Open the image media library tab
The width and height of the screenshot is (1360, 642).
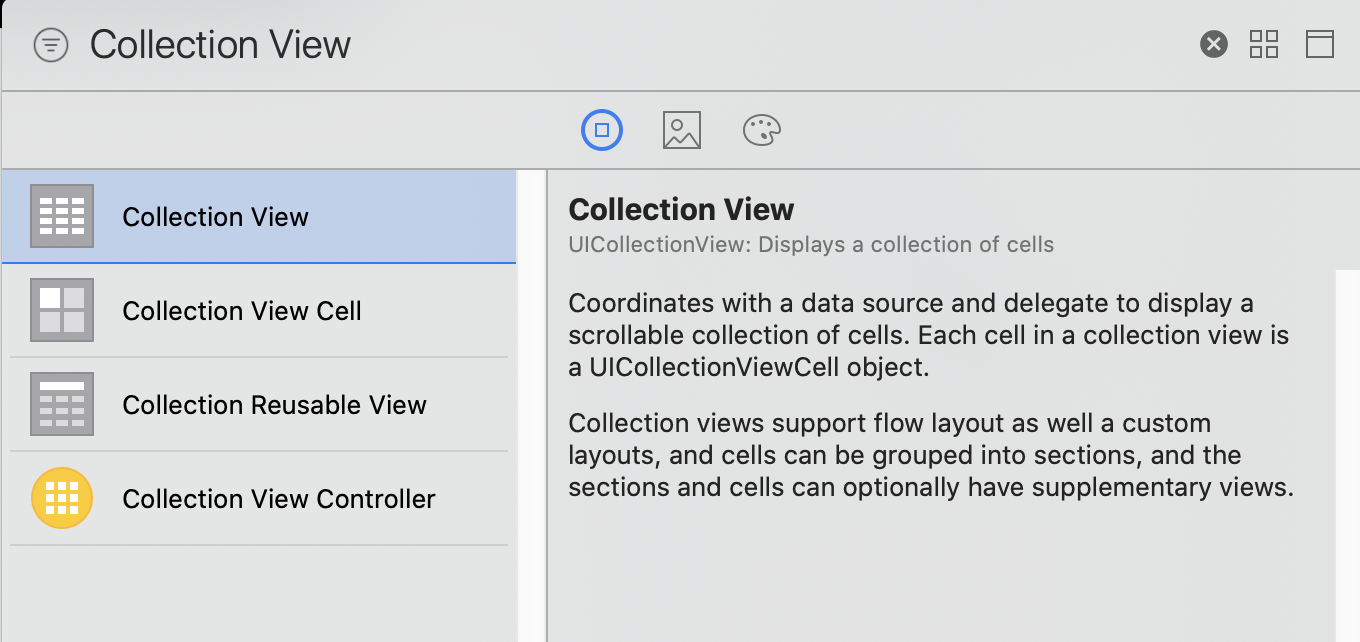pyautogui.click(x=681, y=130)
